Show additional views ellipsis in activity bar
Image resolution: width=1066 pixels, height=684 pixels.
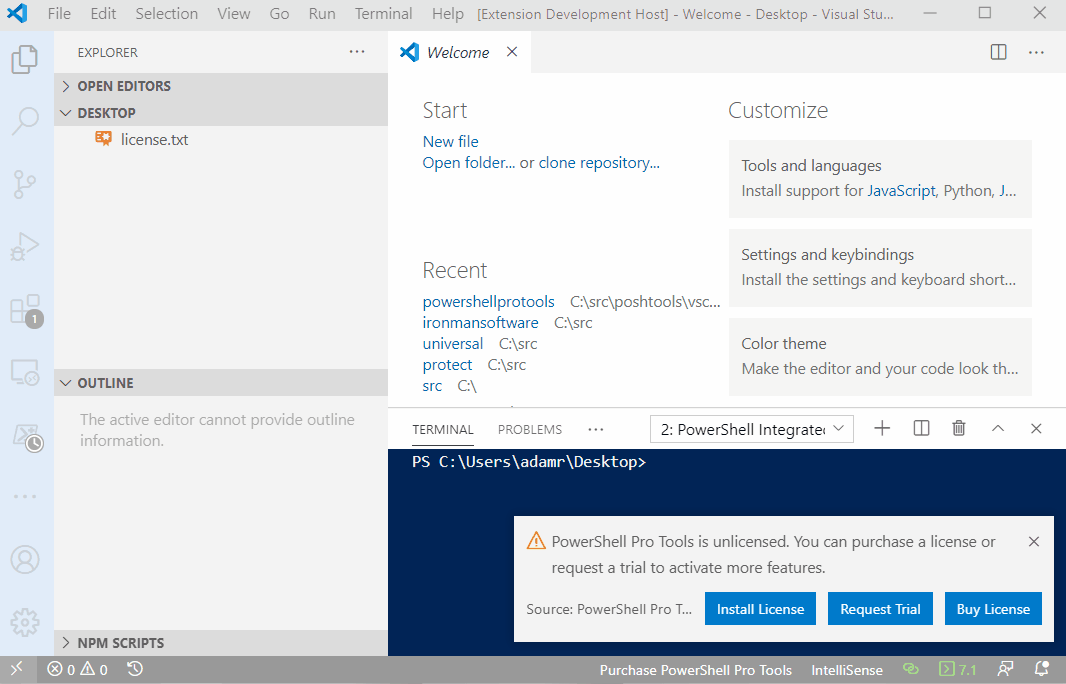pos(25,496)
